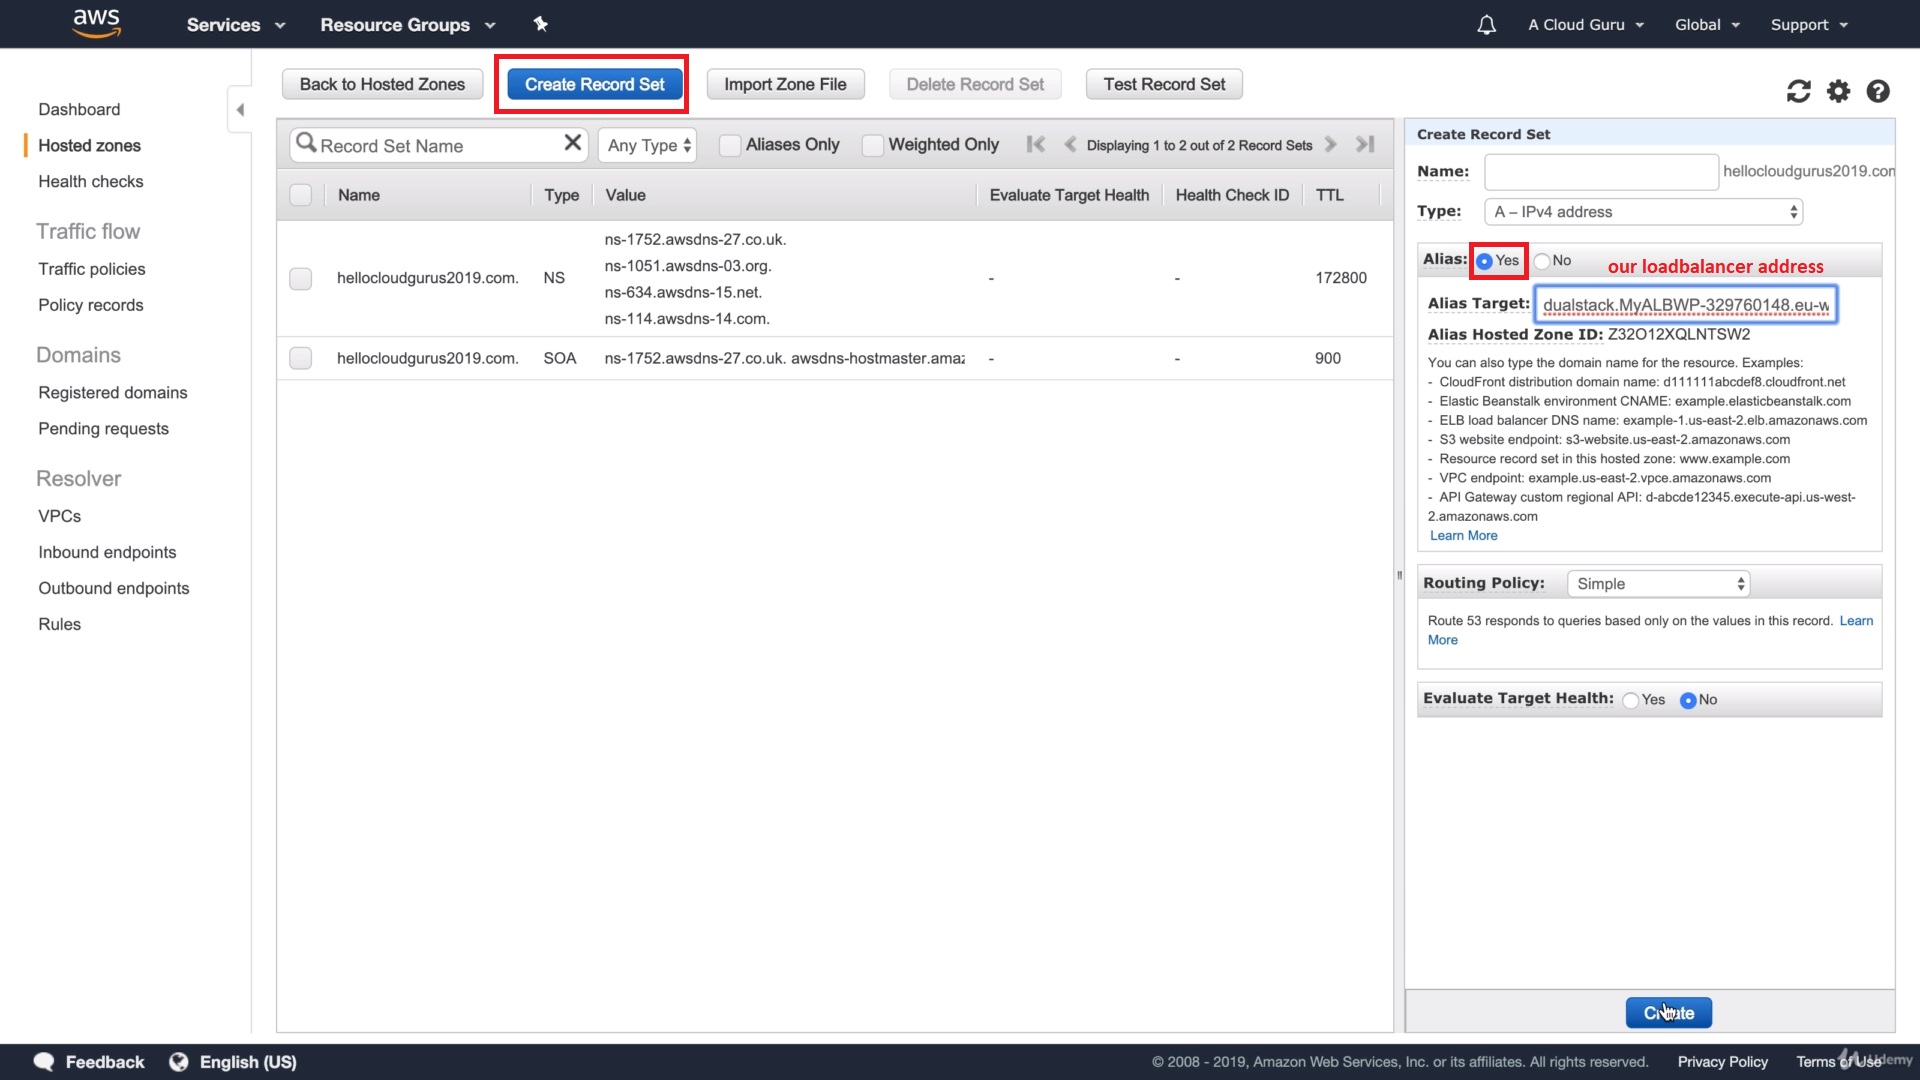Click Import Zone File button
This screenshot has height=1080, width=1920.
coord(785,84)
